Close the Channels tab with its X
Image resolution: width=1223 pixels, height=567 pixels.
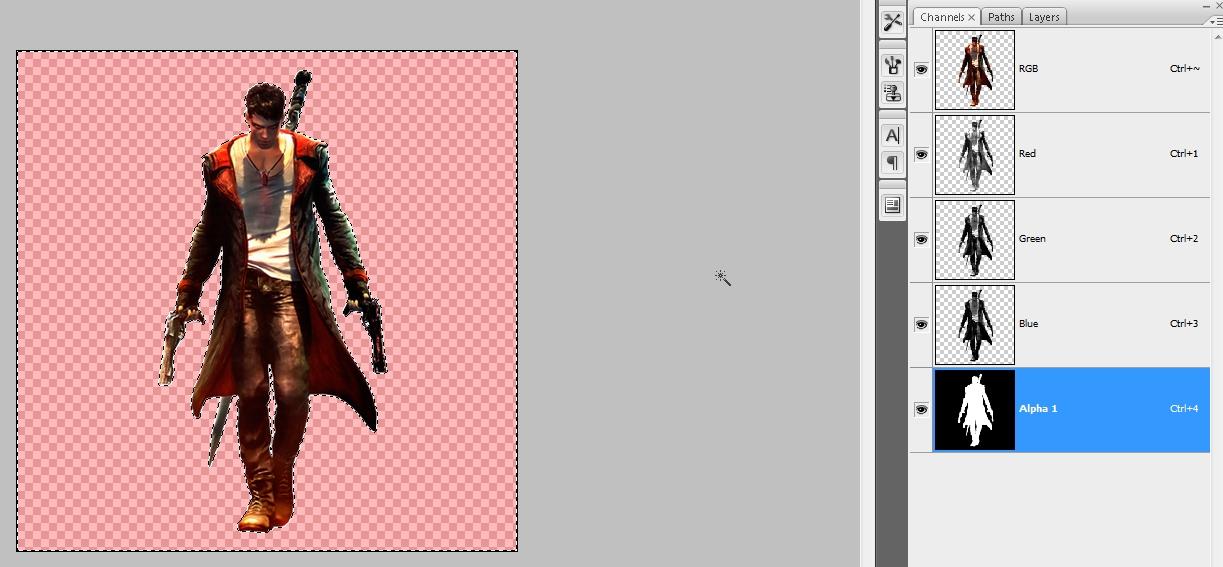click(x=971, y=17)
